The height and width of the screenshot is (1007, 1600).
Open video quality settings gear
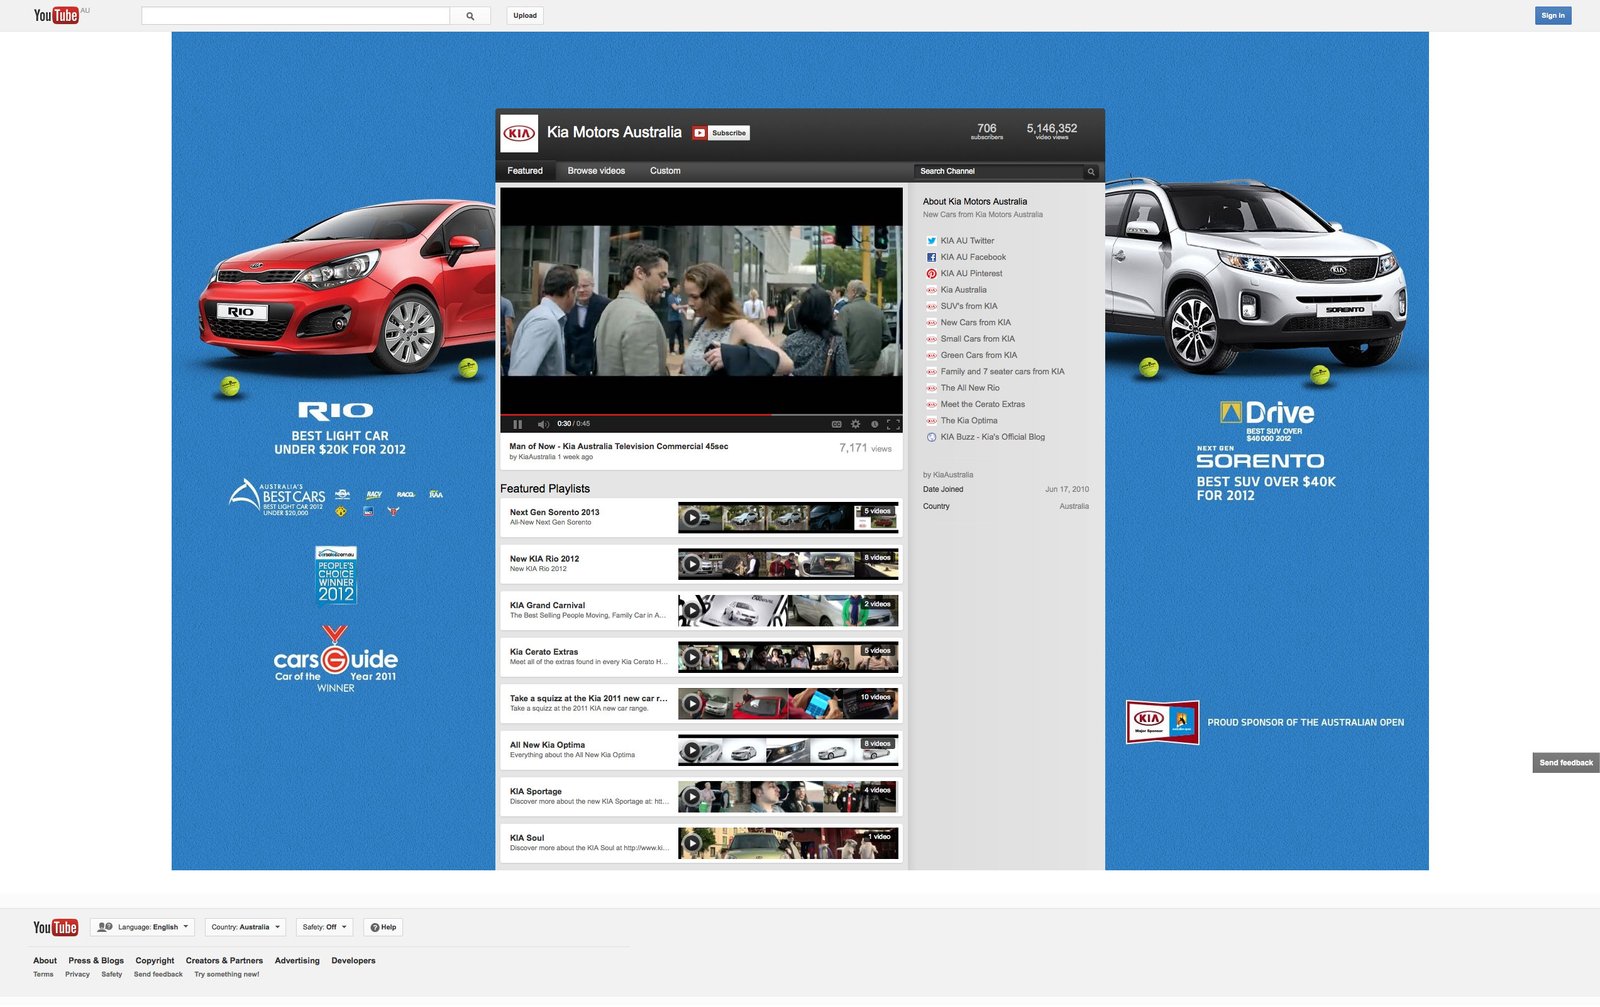(x=856, y=424)
